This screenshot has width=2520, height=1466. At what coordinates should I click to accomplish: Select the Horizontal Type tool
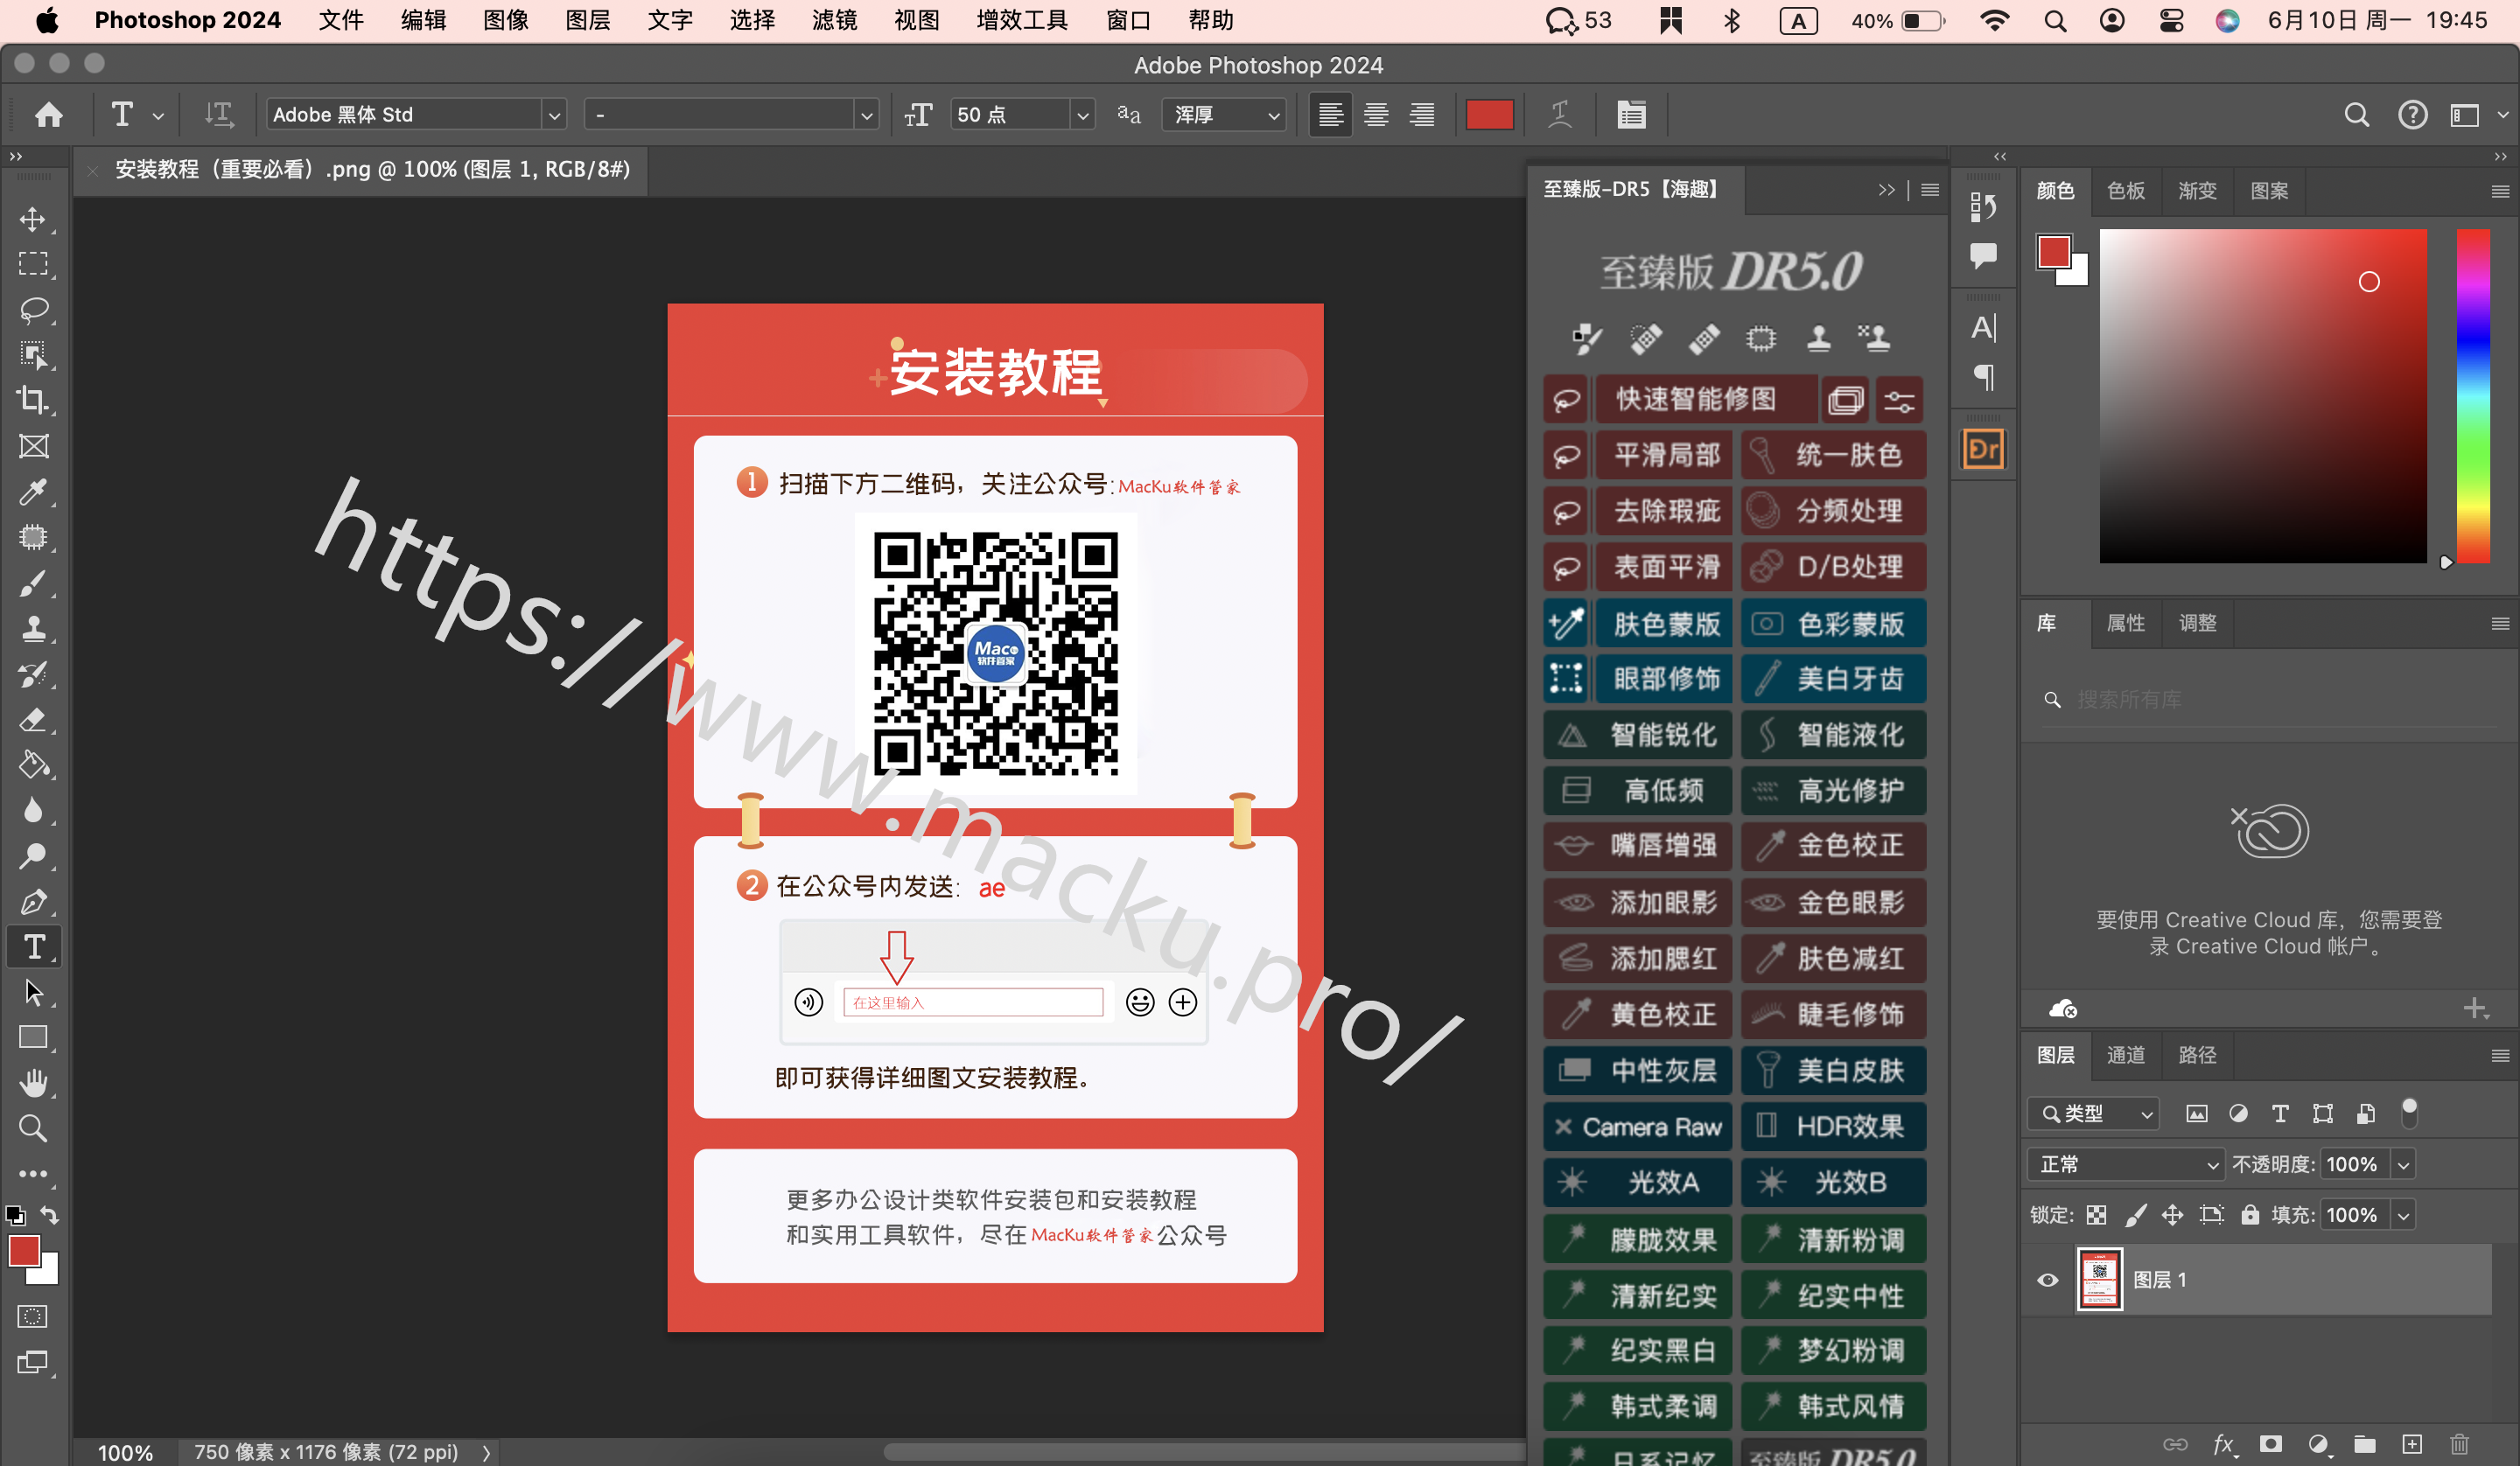tap(34, 947)
